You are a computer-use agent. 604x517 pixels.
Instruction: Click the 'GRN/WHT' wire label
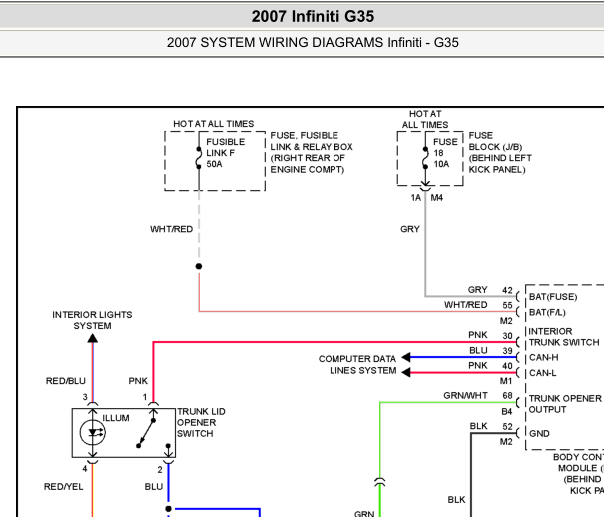click(x=465, y=396)
